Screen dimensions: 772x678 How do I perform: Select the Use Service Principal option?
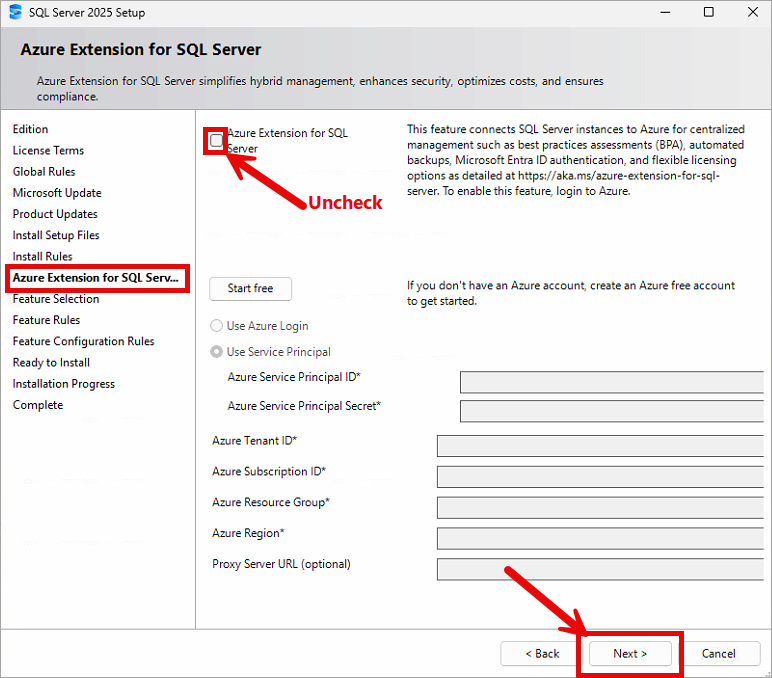point(217,352)
